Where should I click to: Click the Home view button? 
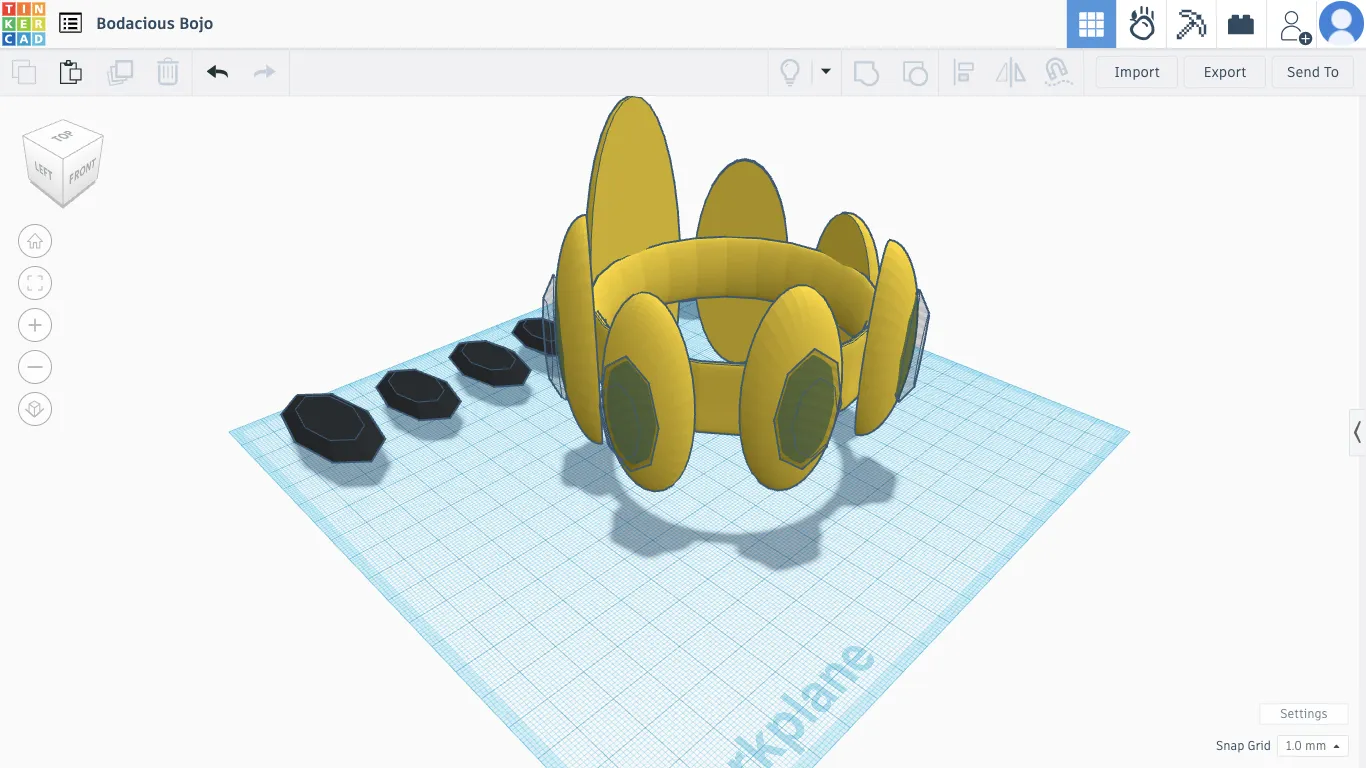pyautogui.click(x=35, y=241)
